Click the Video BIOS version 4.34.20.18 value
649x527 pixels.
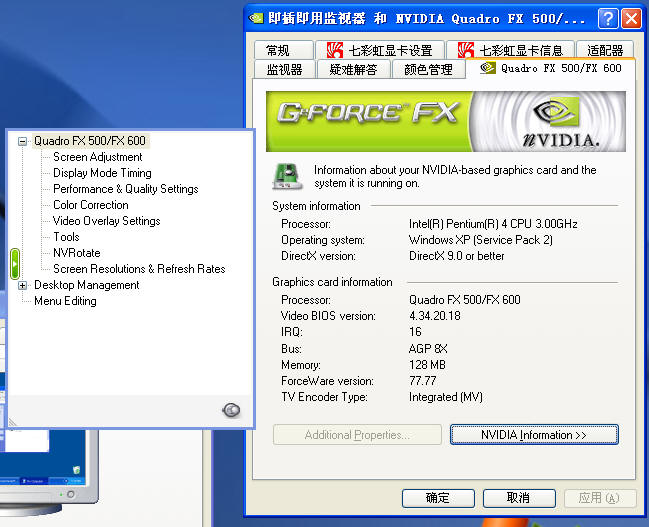(435, 316)
